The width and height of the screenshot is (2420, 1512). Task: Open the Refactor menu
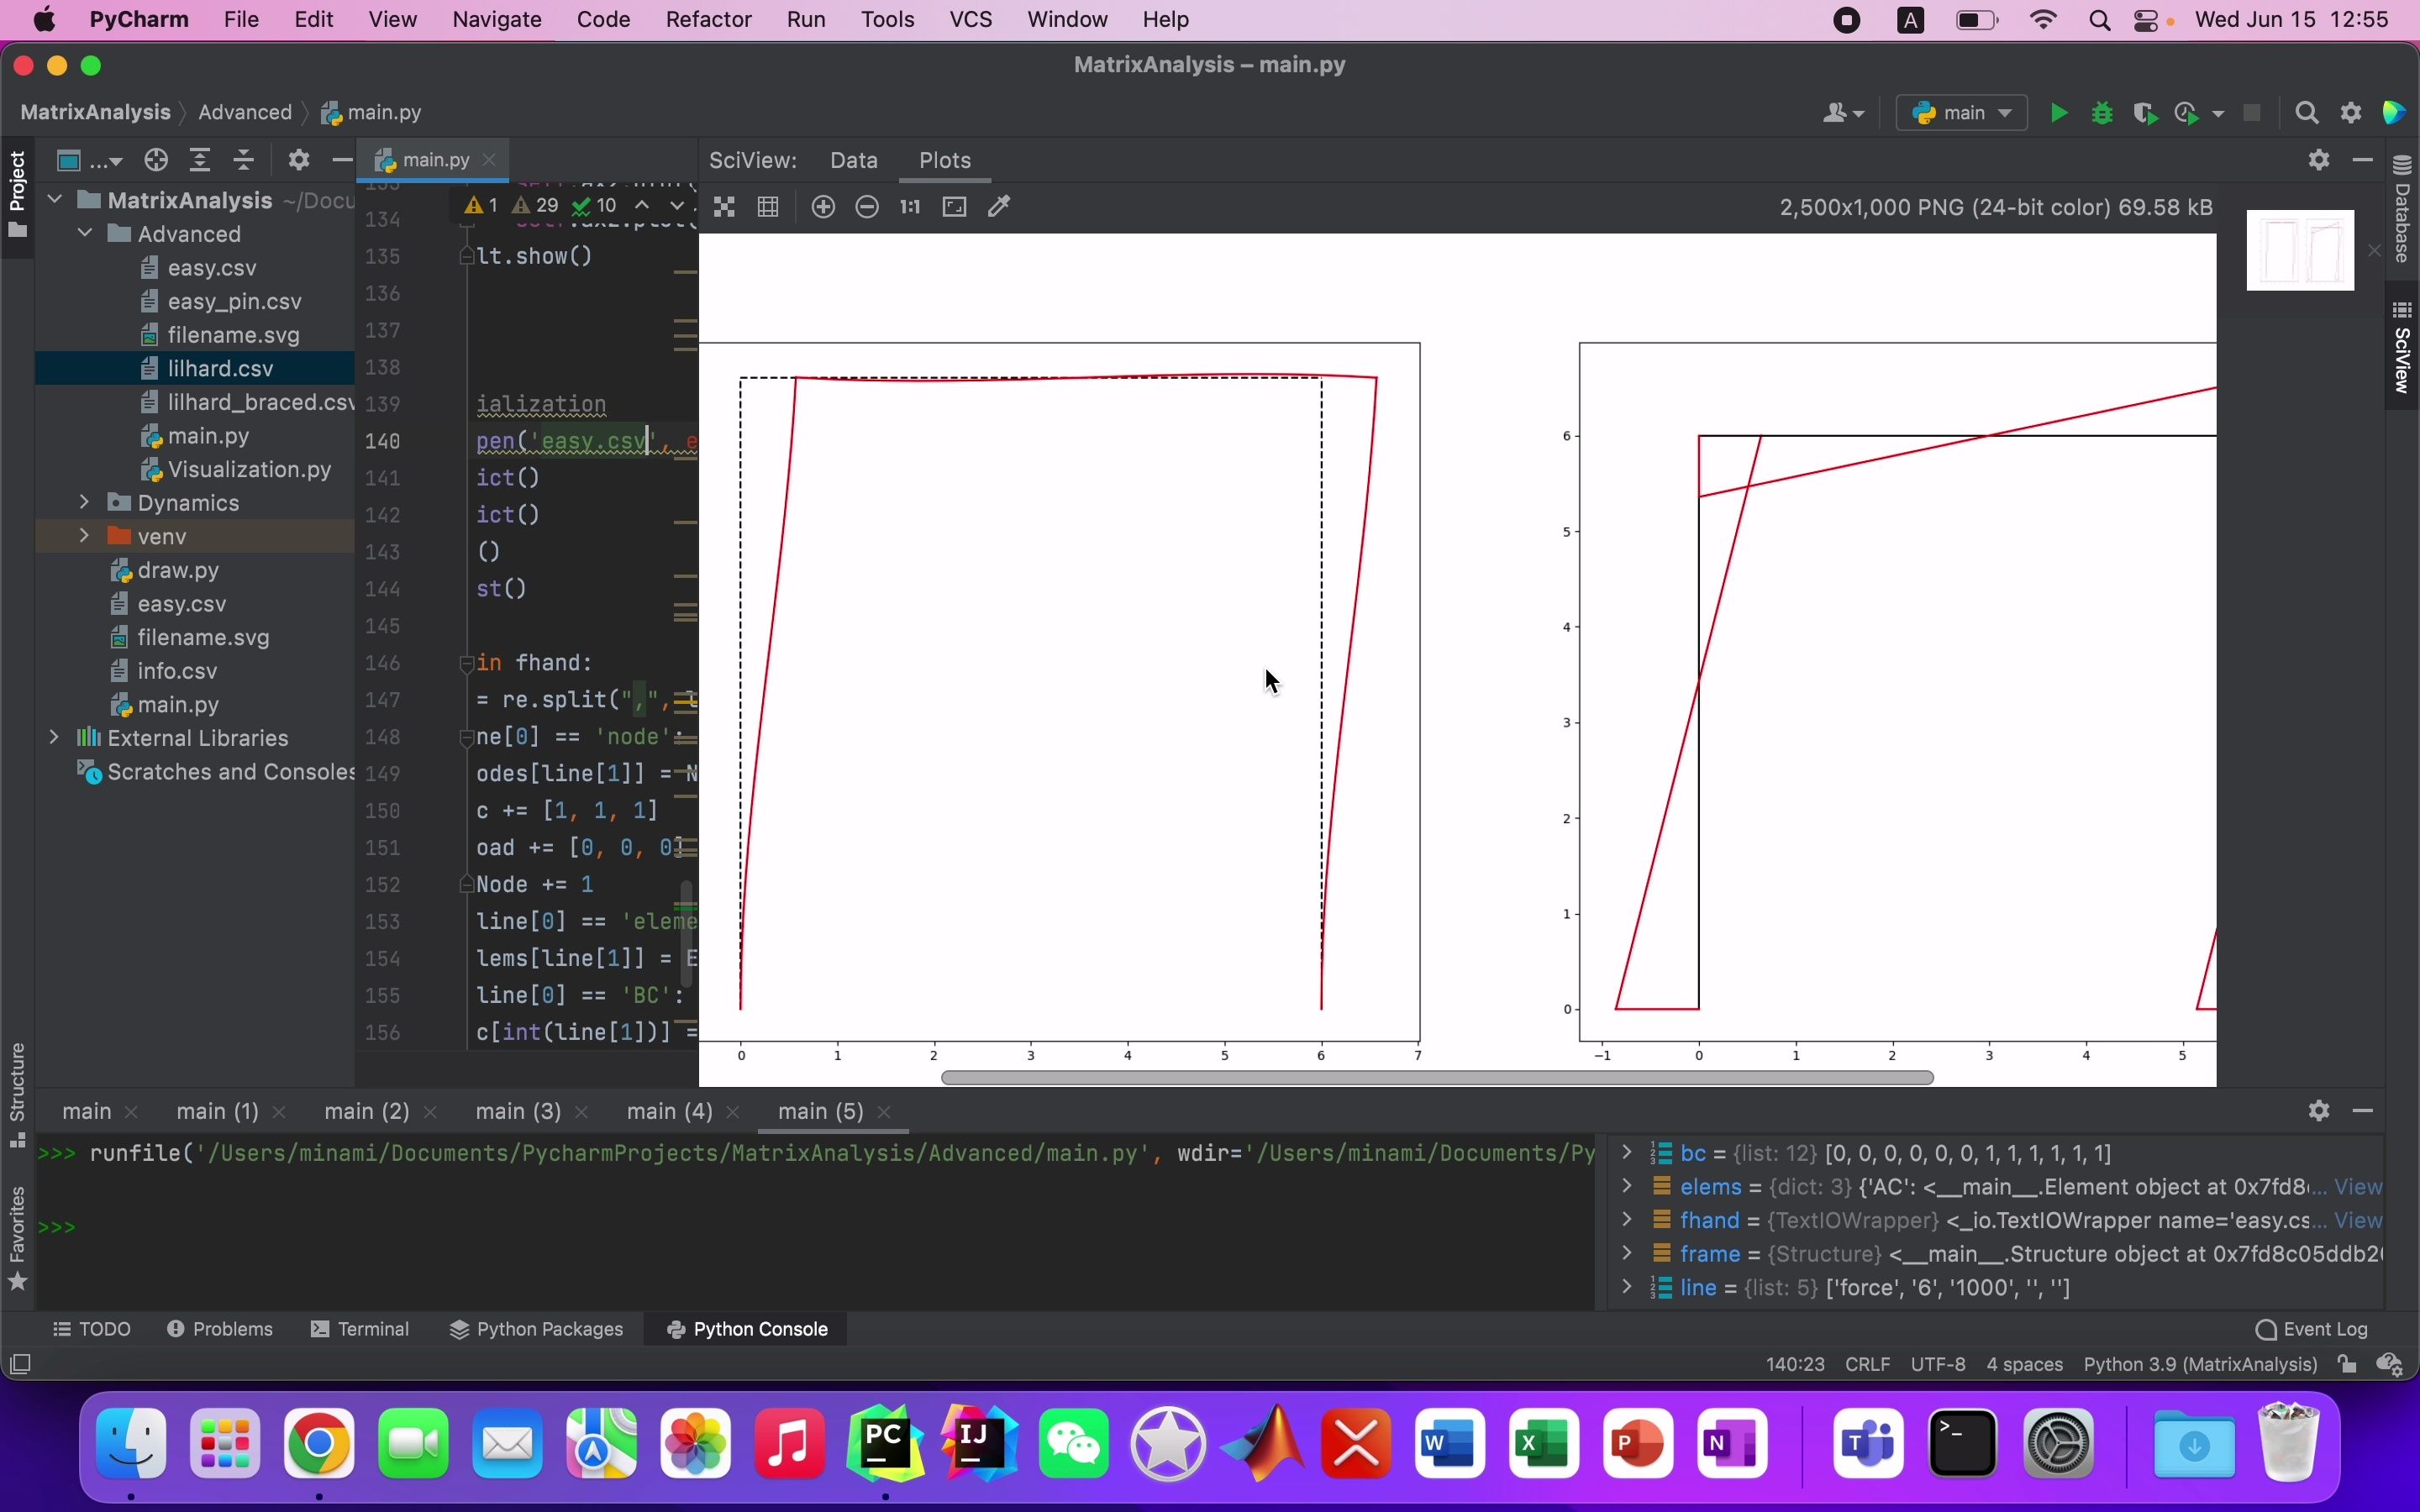click(708, 20)
